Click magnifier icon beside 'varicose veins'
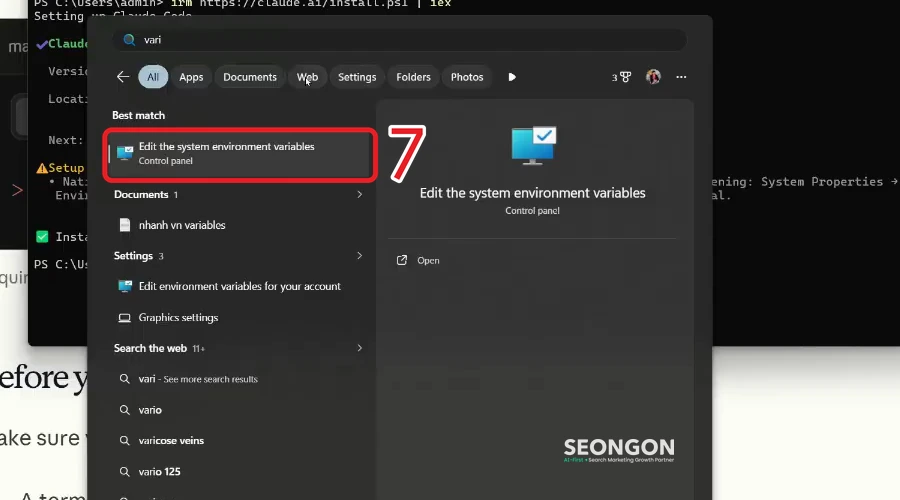 coord(125,441)
